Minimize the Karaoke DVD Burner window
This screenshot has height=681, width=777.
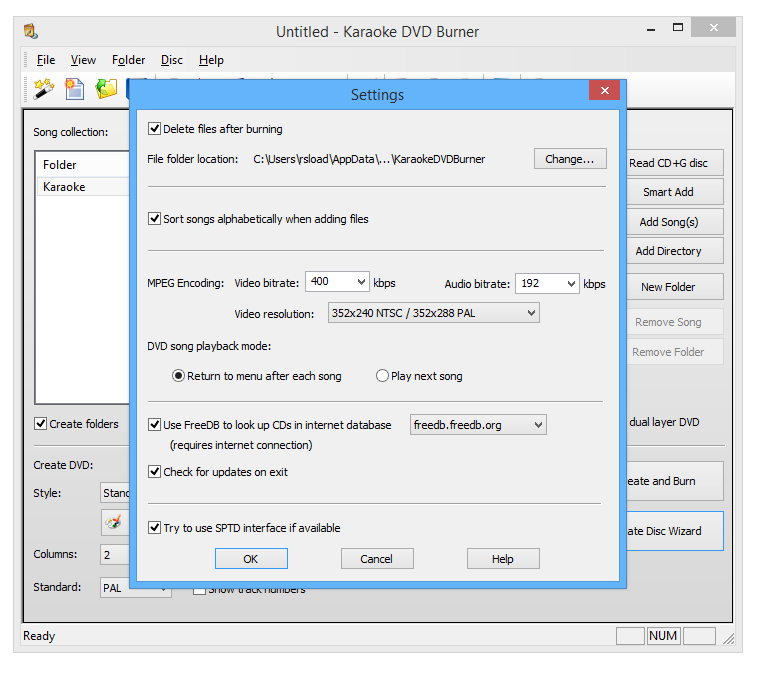[651, 30]
